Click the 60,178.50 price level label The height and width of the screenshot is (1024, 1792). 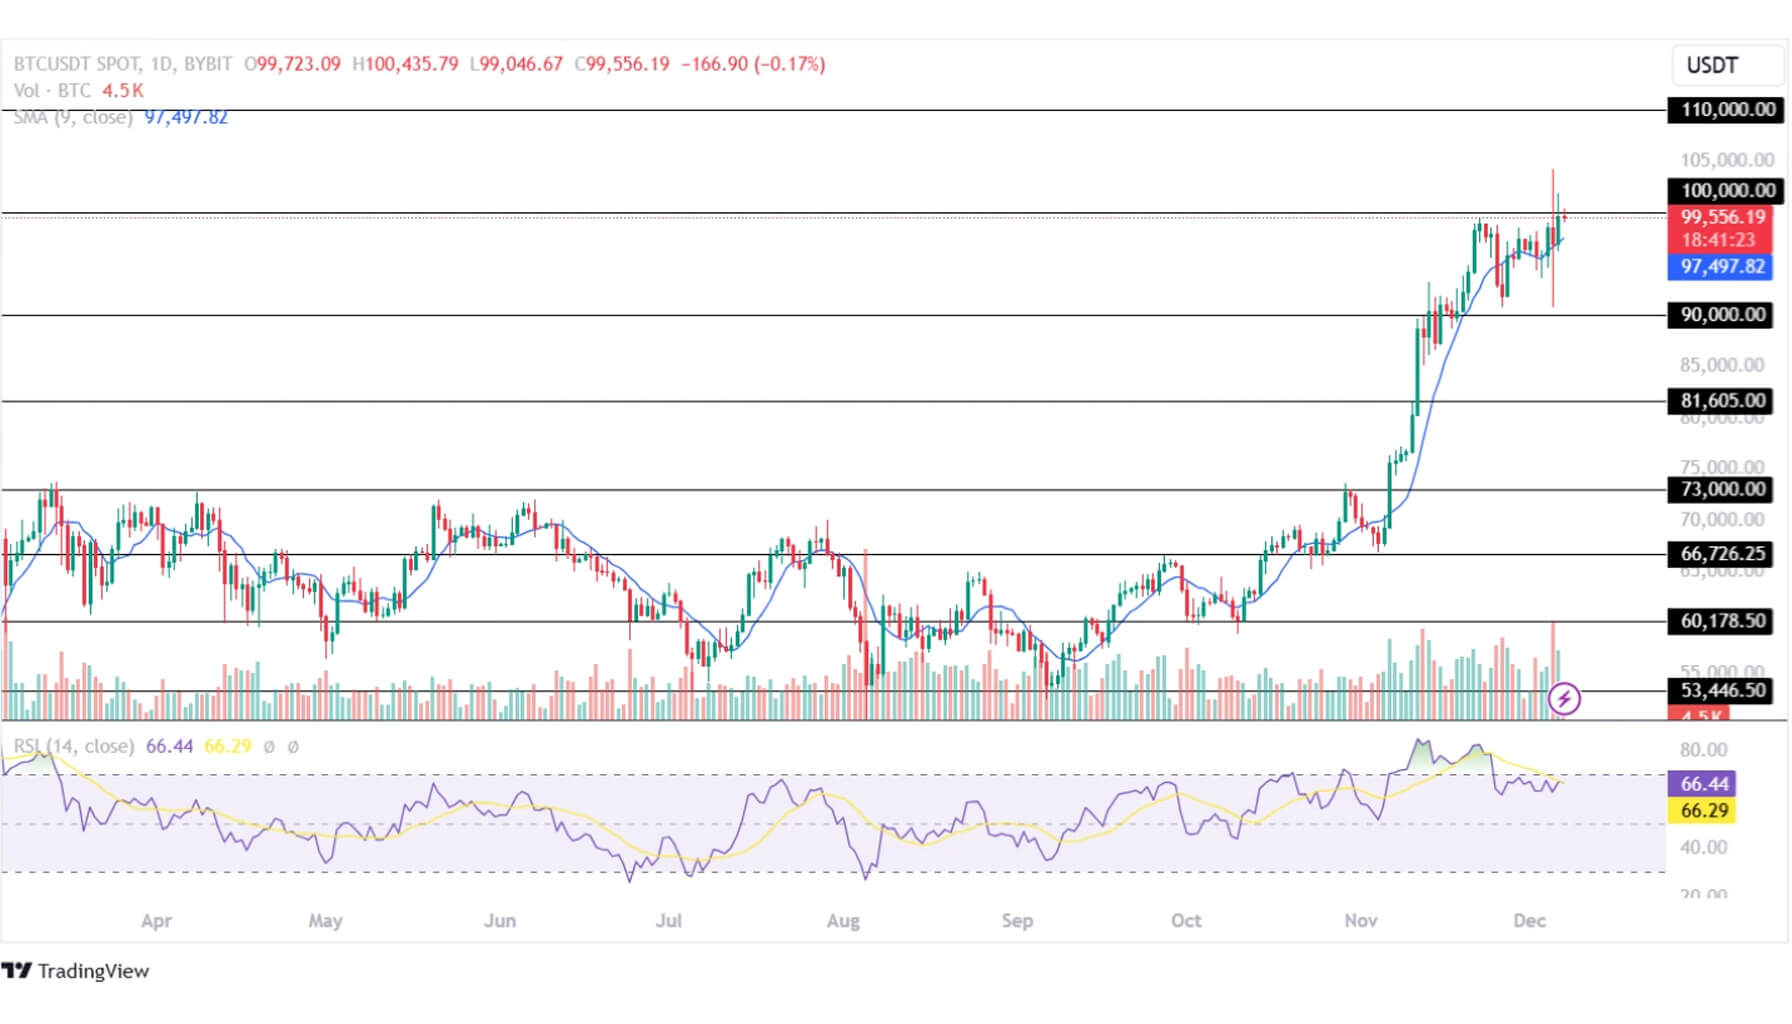[1722, 621]
